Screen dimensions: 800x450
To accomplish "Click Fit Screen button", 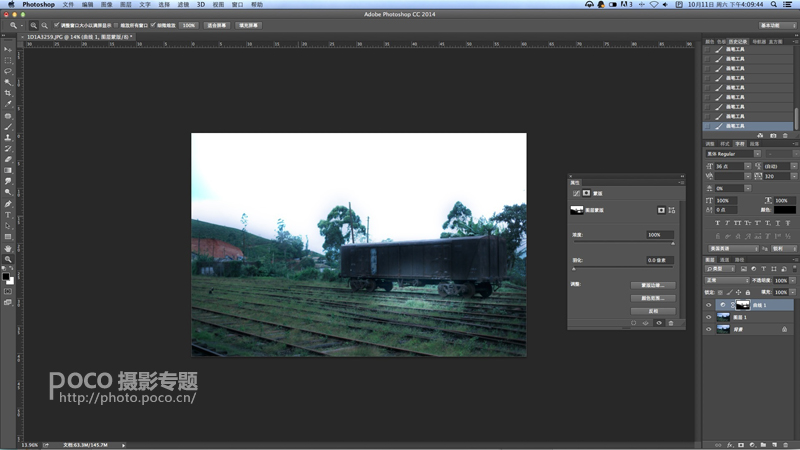I will pyautogui.click(x=217, y=25).
